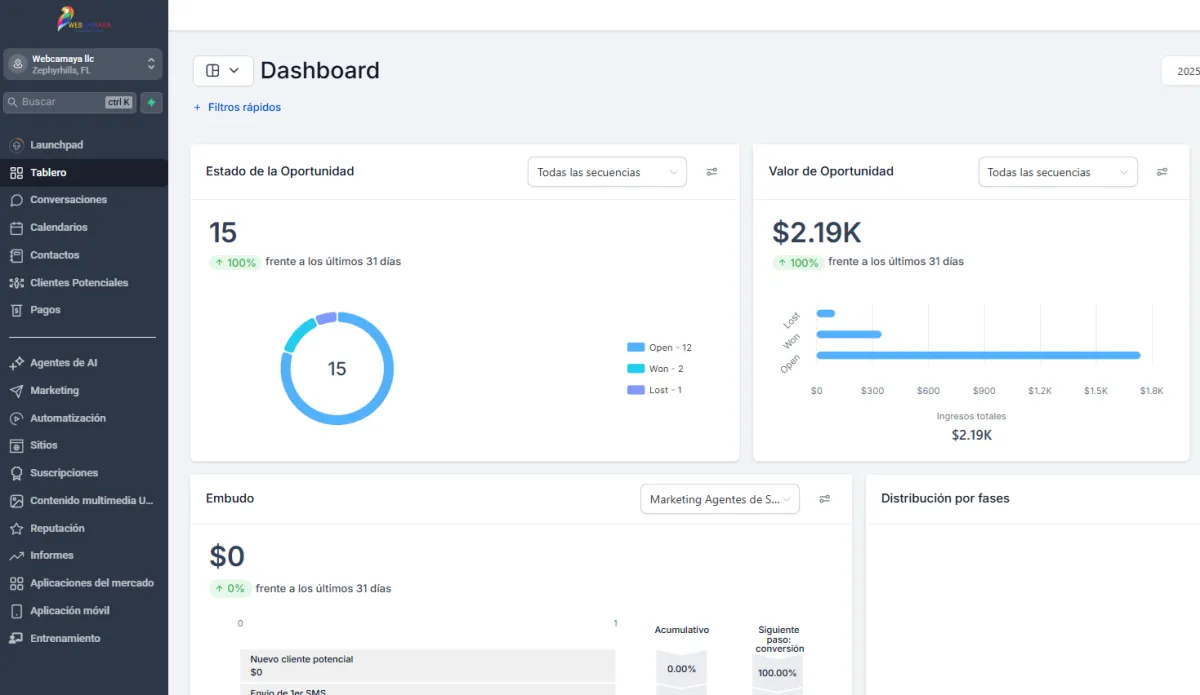Open filter settings for Estado de la Oportunidad
This screenshot has width=1200, height=695.
click(712, 172)
